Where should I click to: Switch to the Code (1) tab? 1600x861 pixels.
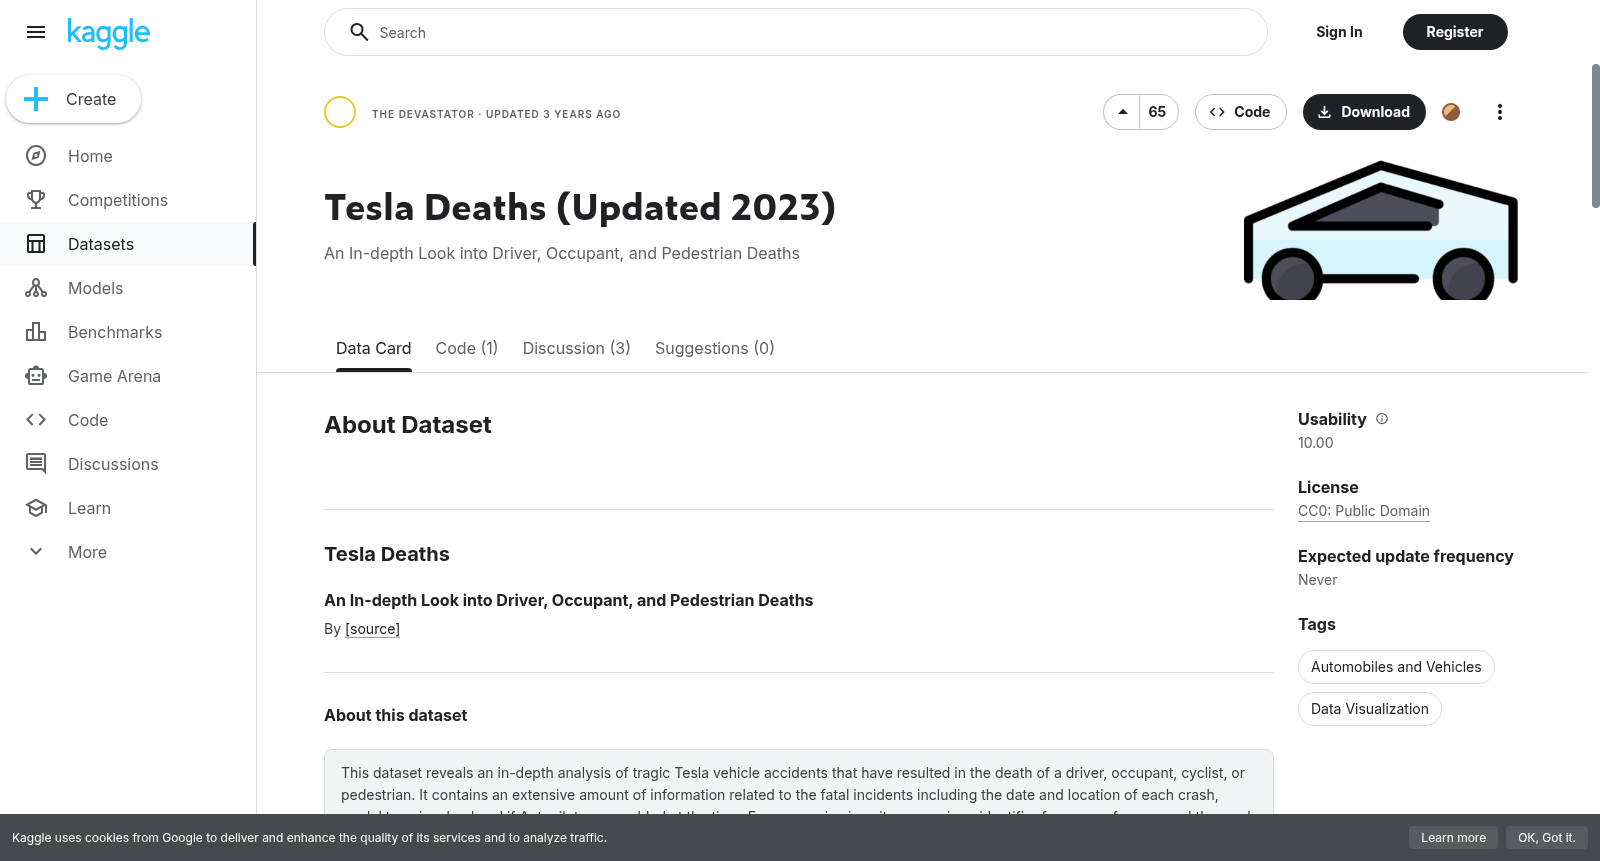pyautogui.click(x=467, y=348)
